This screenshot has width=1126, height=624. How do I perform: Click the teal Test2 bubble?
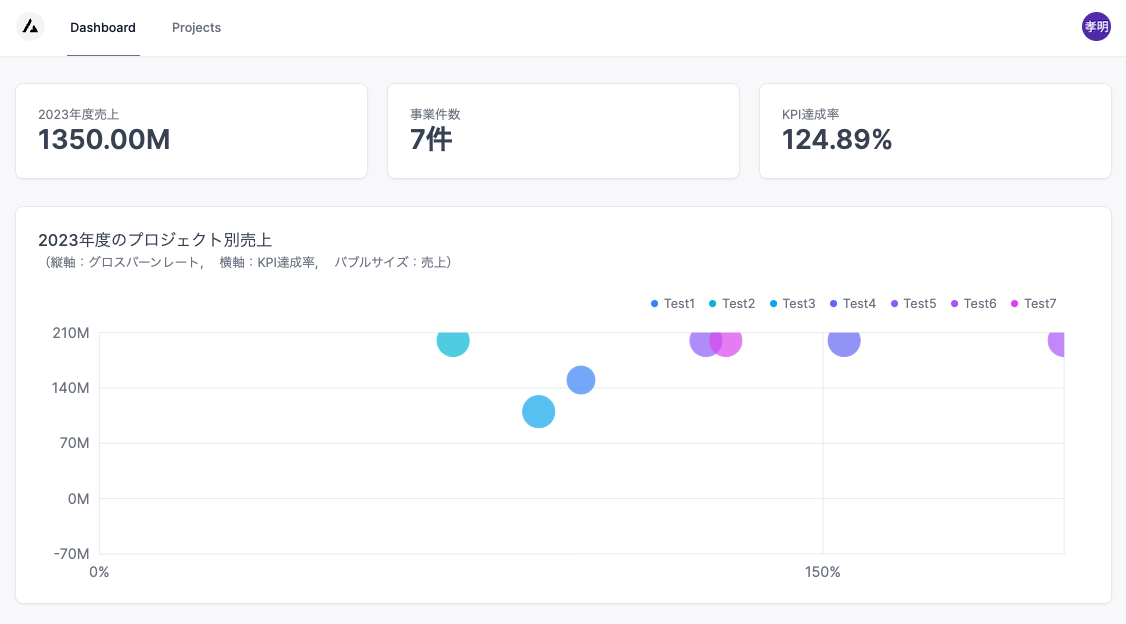(453, 343)
